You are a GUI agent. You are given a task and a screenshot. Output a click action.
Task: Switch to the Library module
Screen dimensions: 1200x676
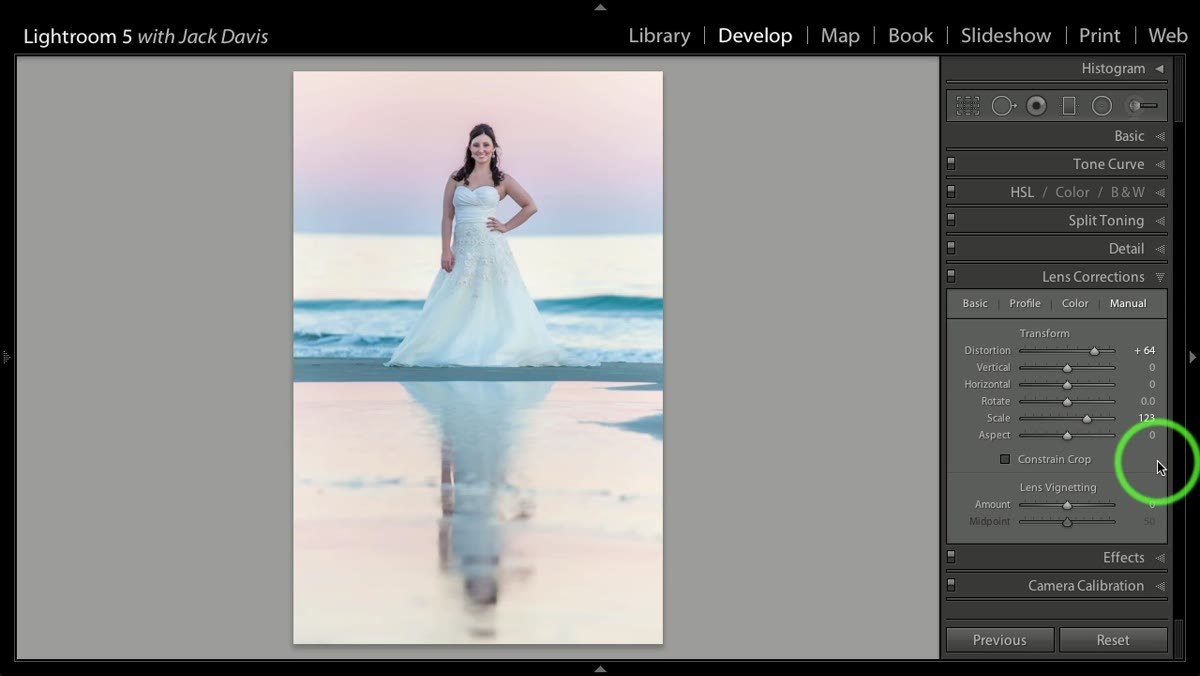659,36
